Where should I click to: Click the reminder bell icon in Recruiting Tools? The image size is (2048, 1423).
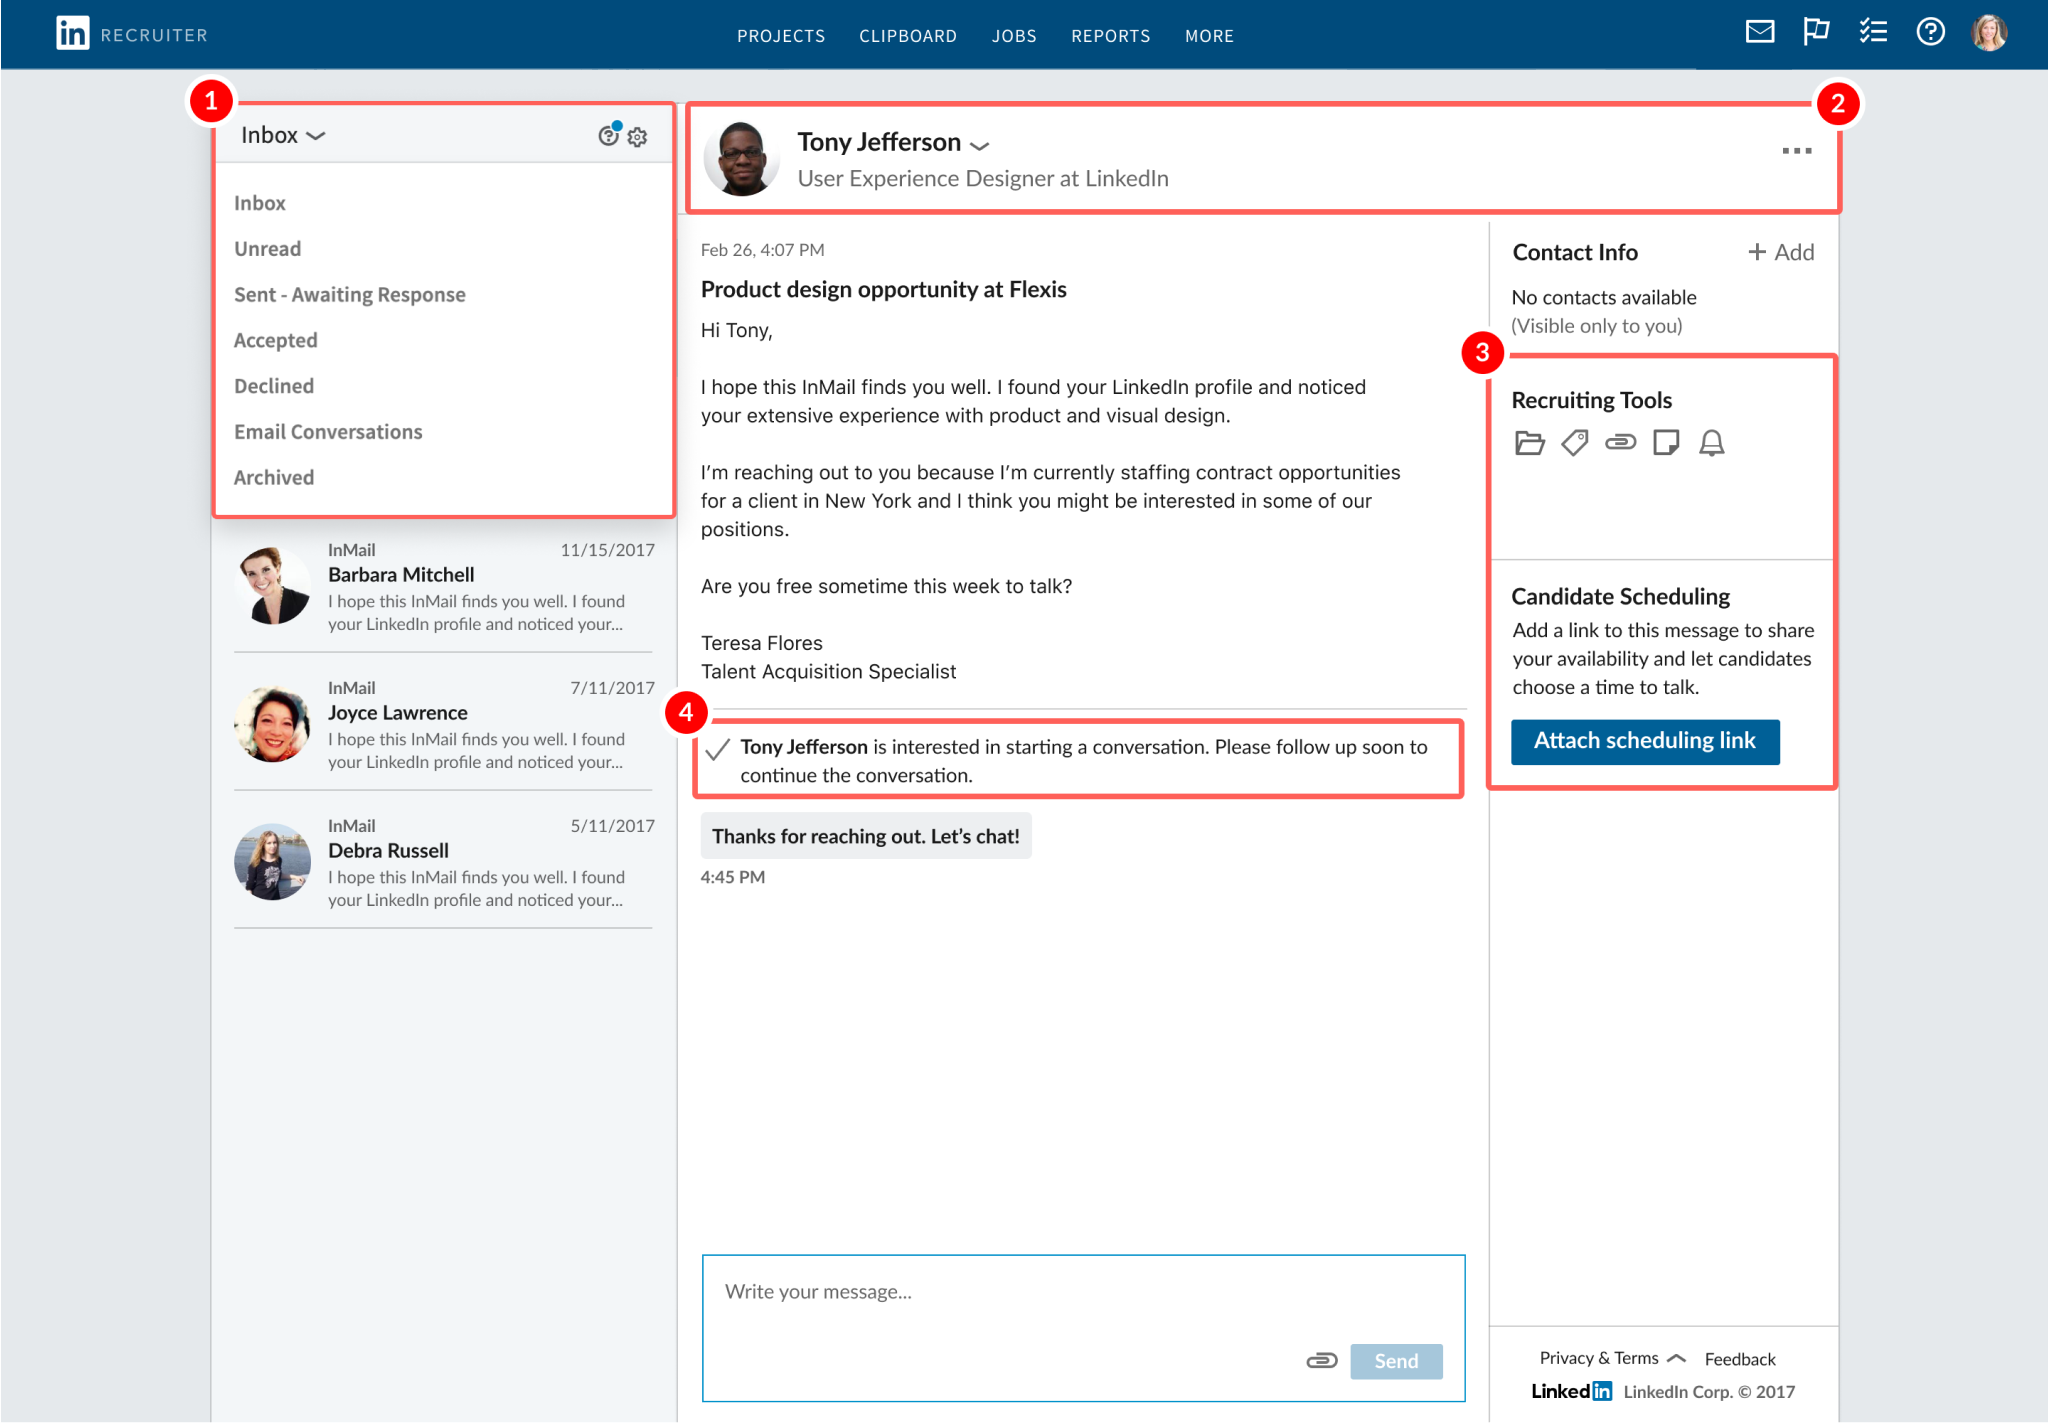tap(1712, 442)
